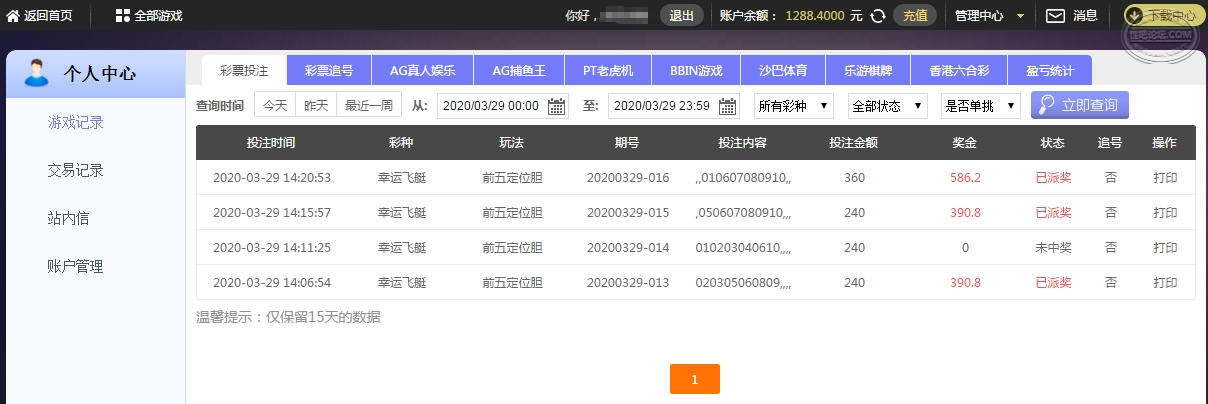Click the refresh balance icon
Image resolution: width=1208 pixels, height=404 pixels.
pos(878,15)
